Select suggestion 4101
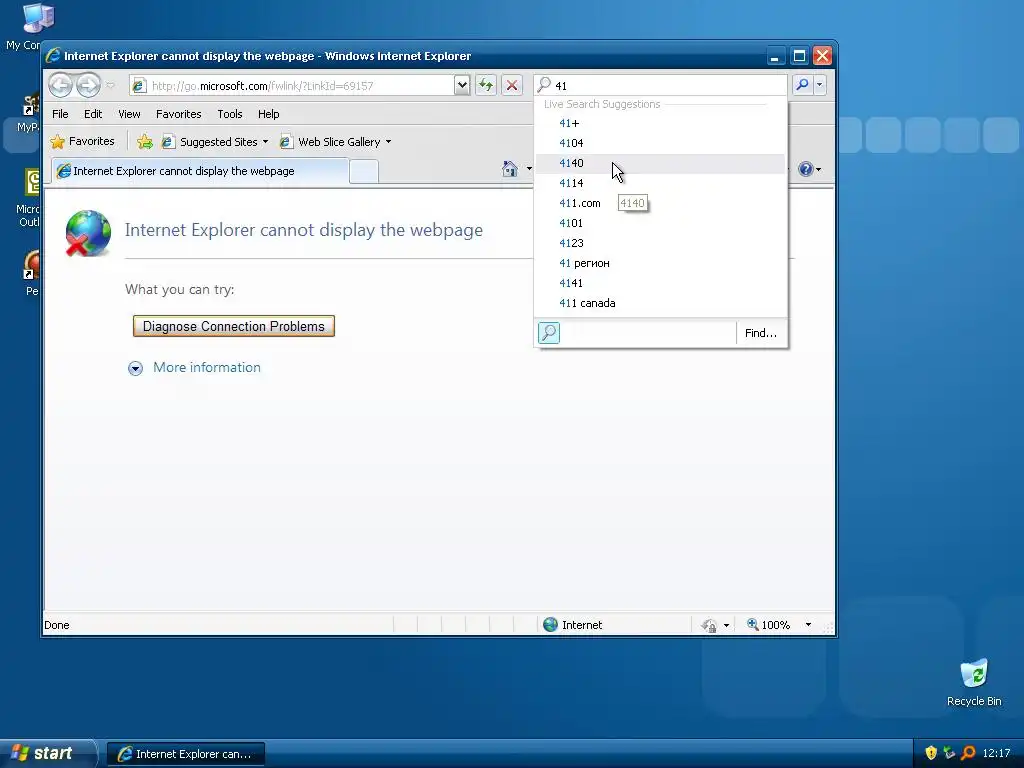The width and height of the screenshot is (1024, 768). coord(660,223)
